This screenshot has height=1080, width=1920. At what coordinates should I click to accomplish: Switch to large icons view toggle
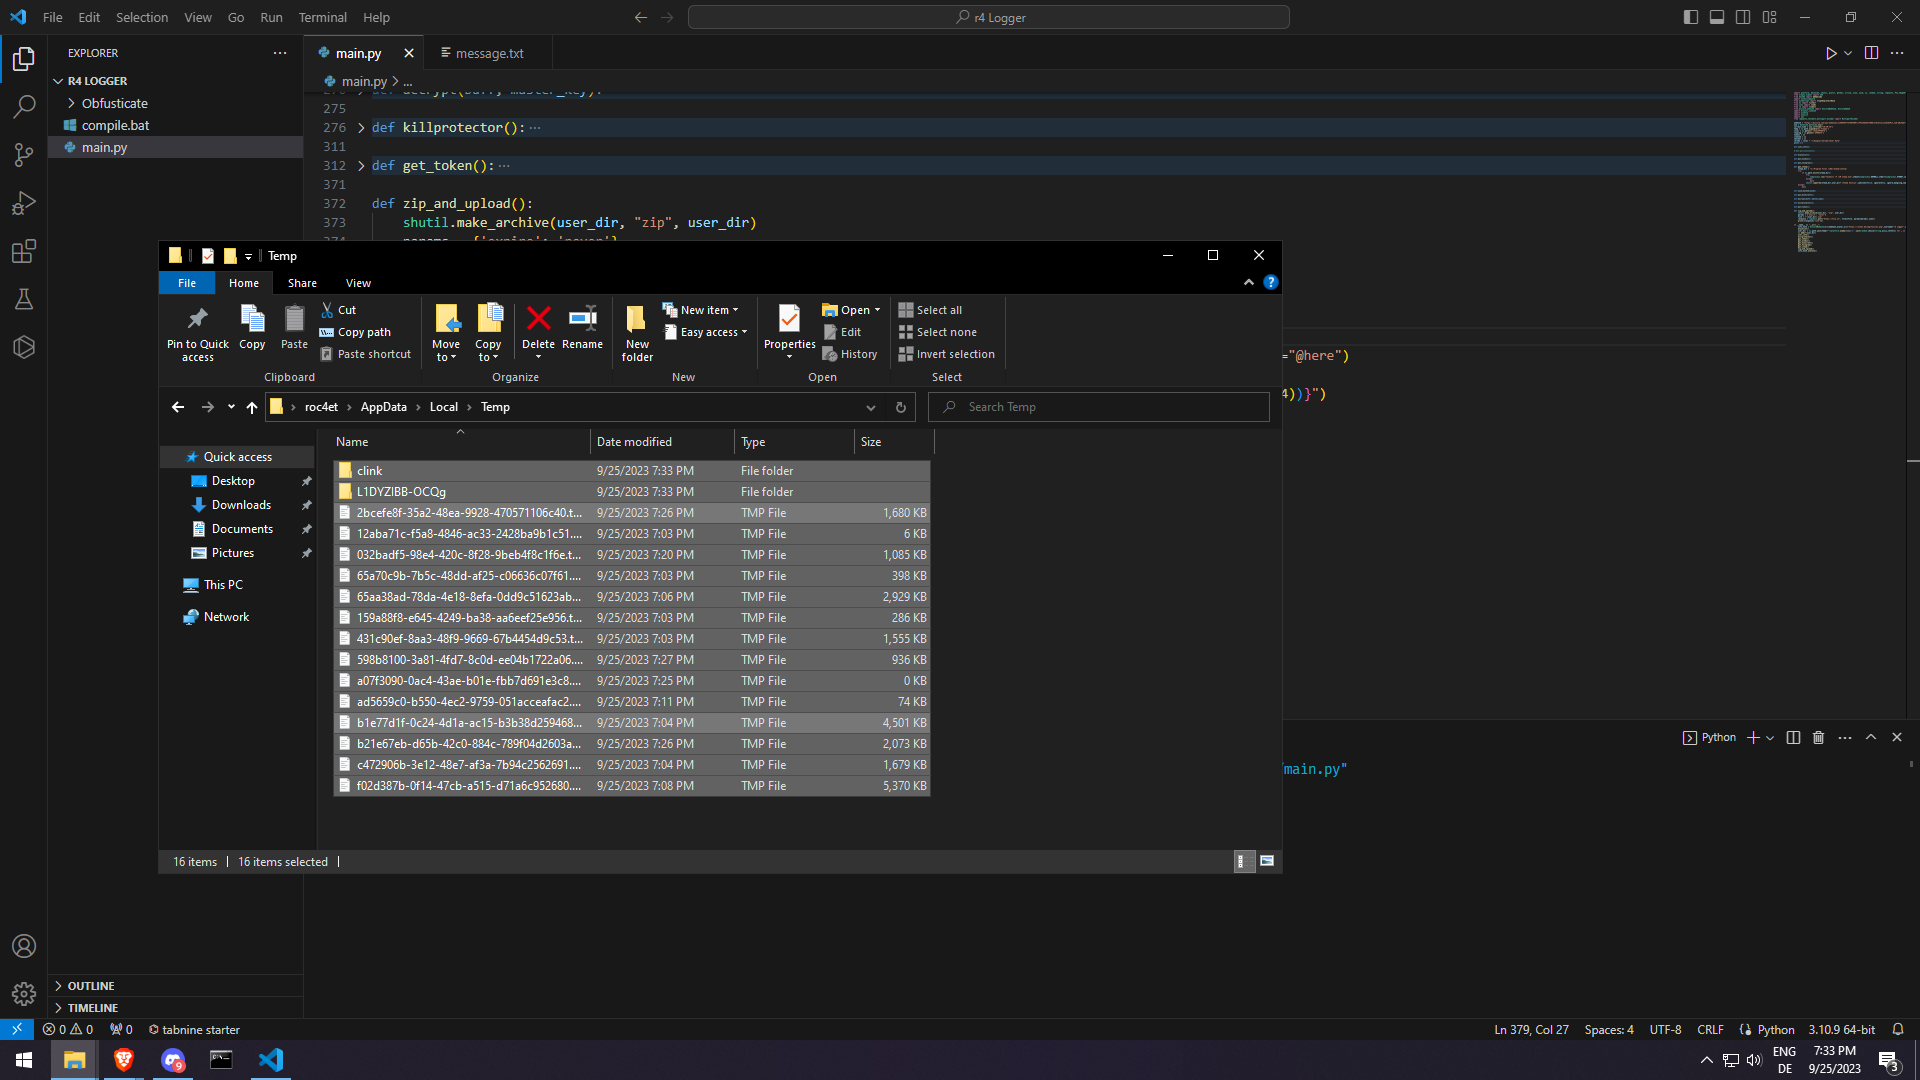point(1267,861)
